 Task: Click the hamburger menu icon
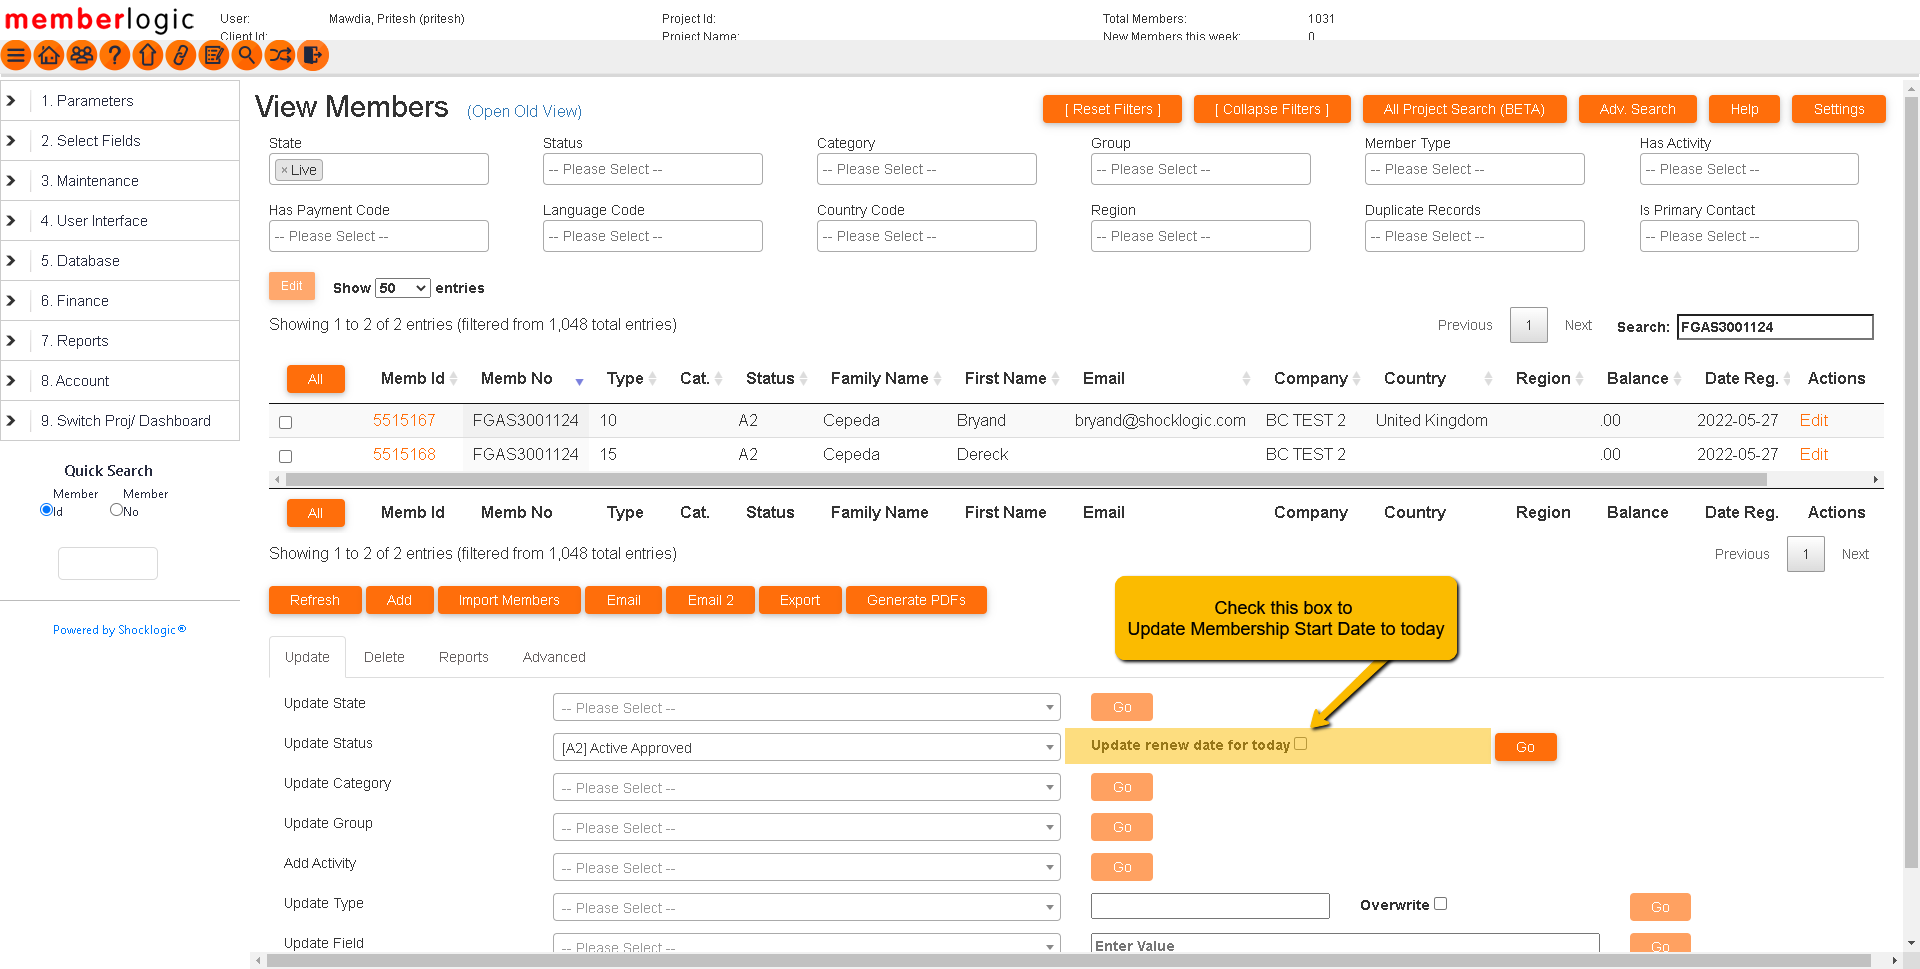16,56
